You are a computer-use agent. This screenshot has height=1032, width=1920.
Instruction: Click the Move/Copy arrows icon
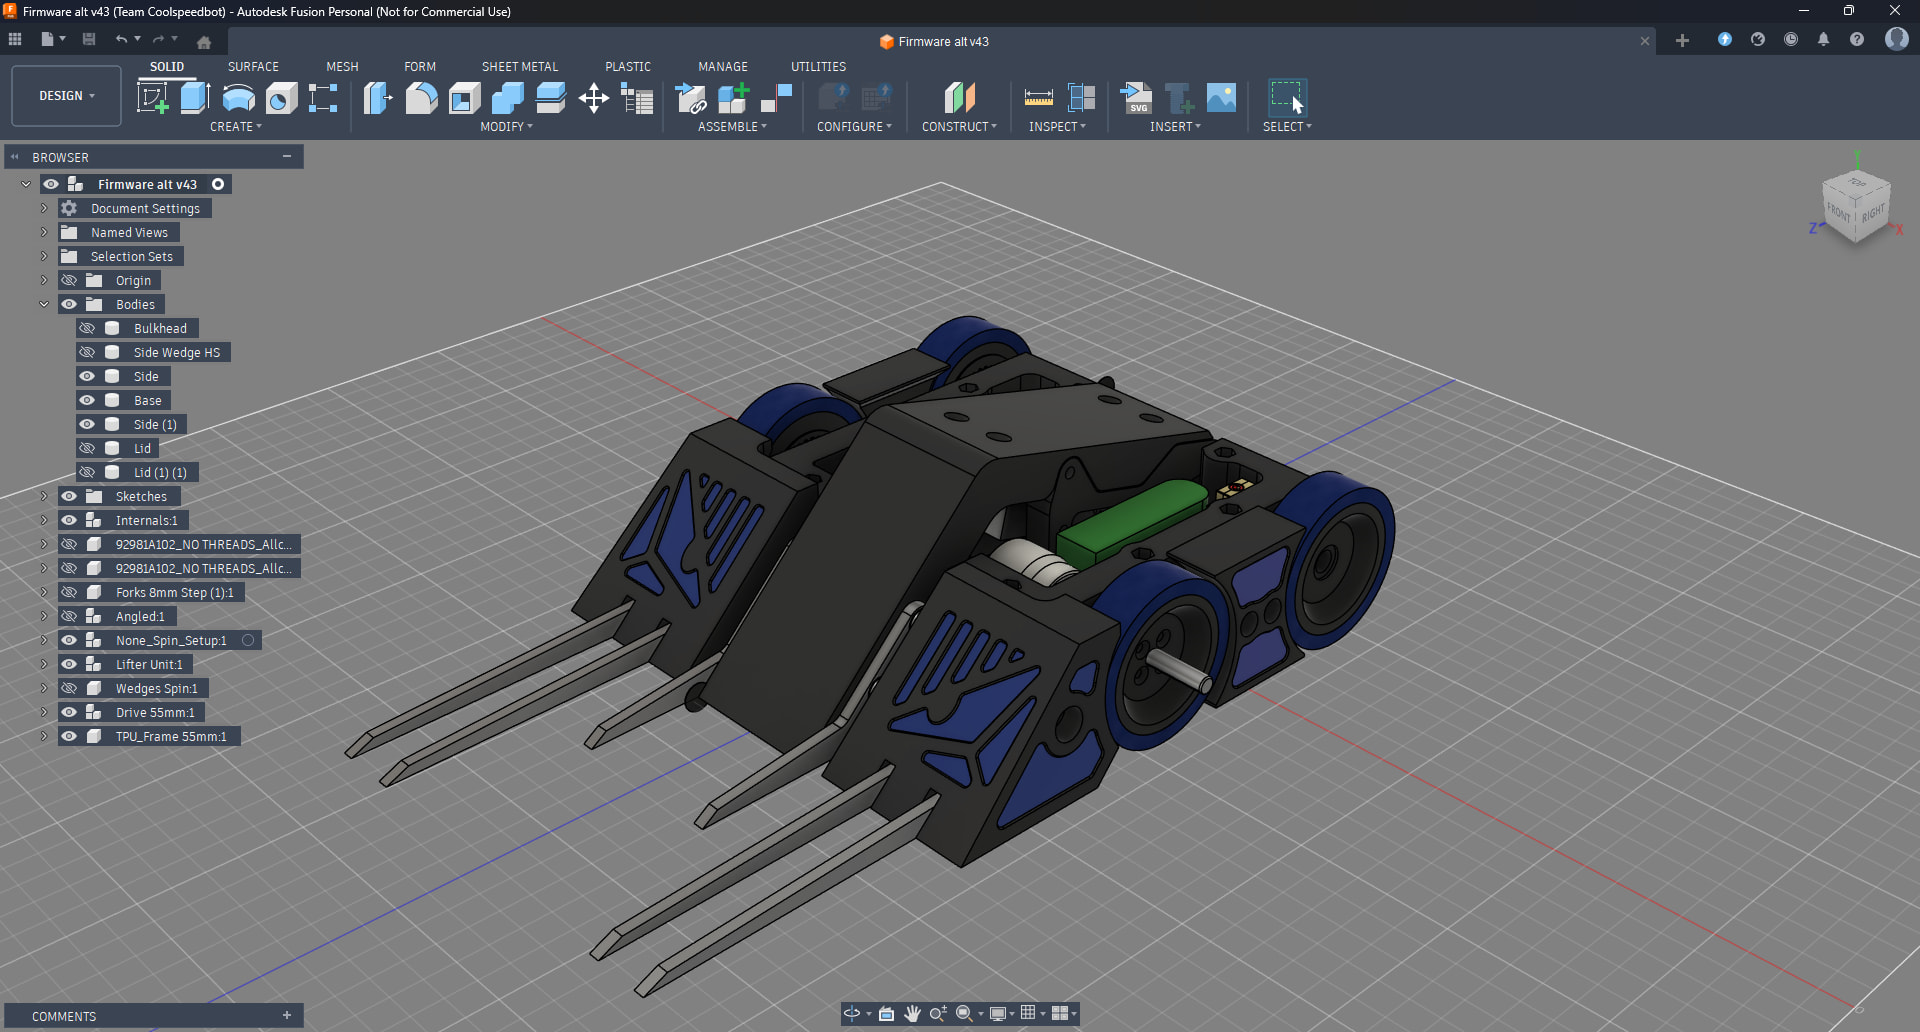click(594, 98)
